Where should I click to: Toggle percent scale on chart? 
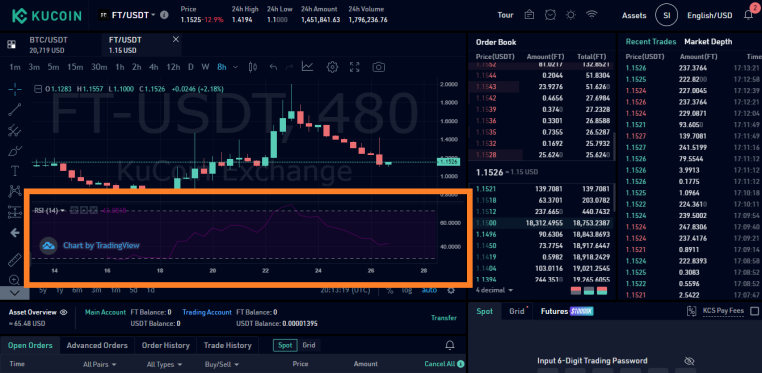click(x=390, y=290)
